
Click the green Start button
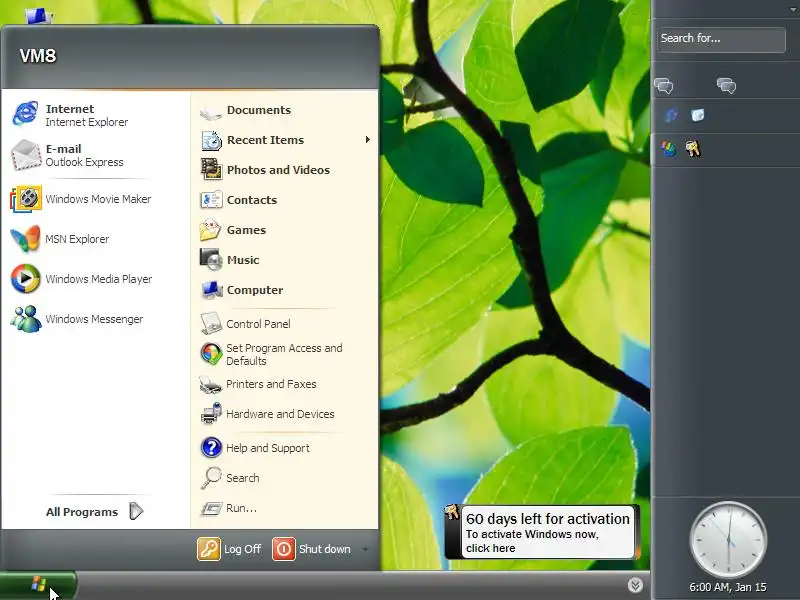pyautogui.click(x=39, y=584)
